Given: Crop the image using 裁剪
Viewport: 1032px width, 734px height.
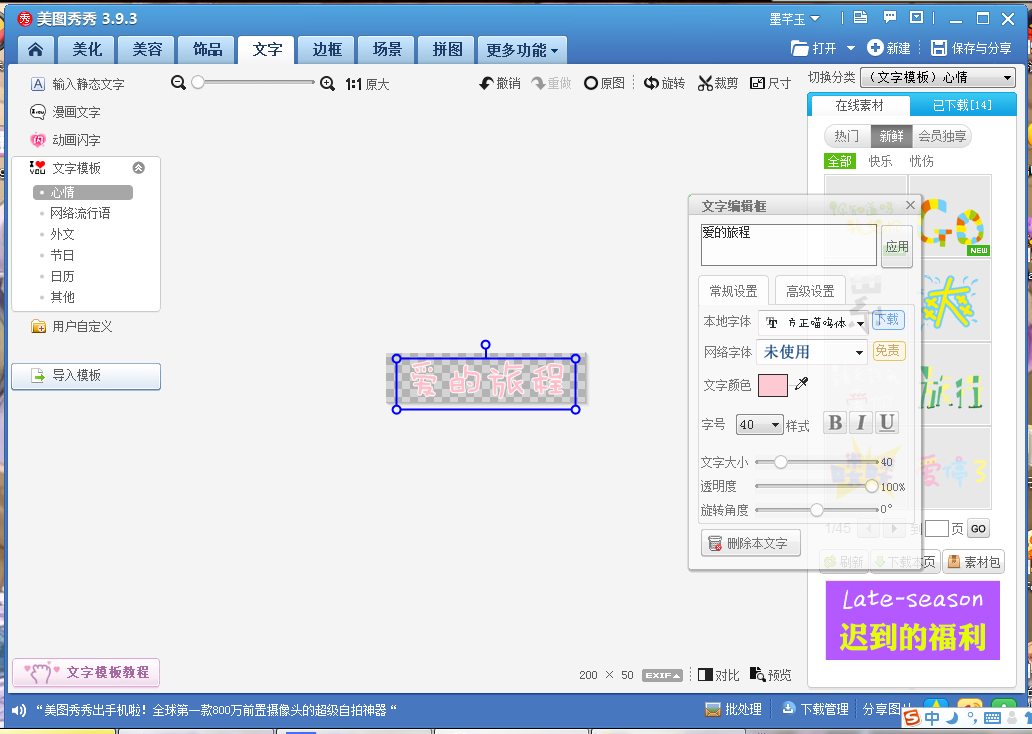Looking at the screenshot, I should pyautogui.click(x=718, y=83).
